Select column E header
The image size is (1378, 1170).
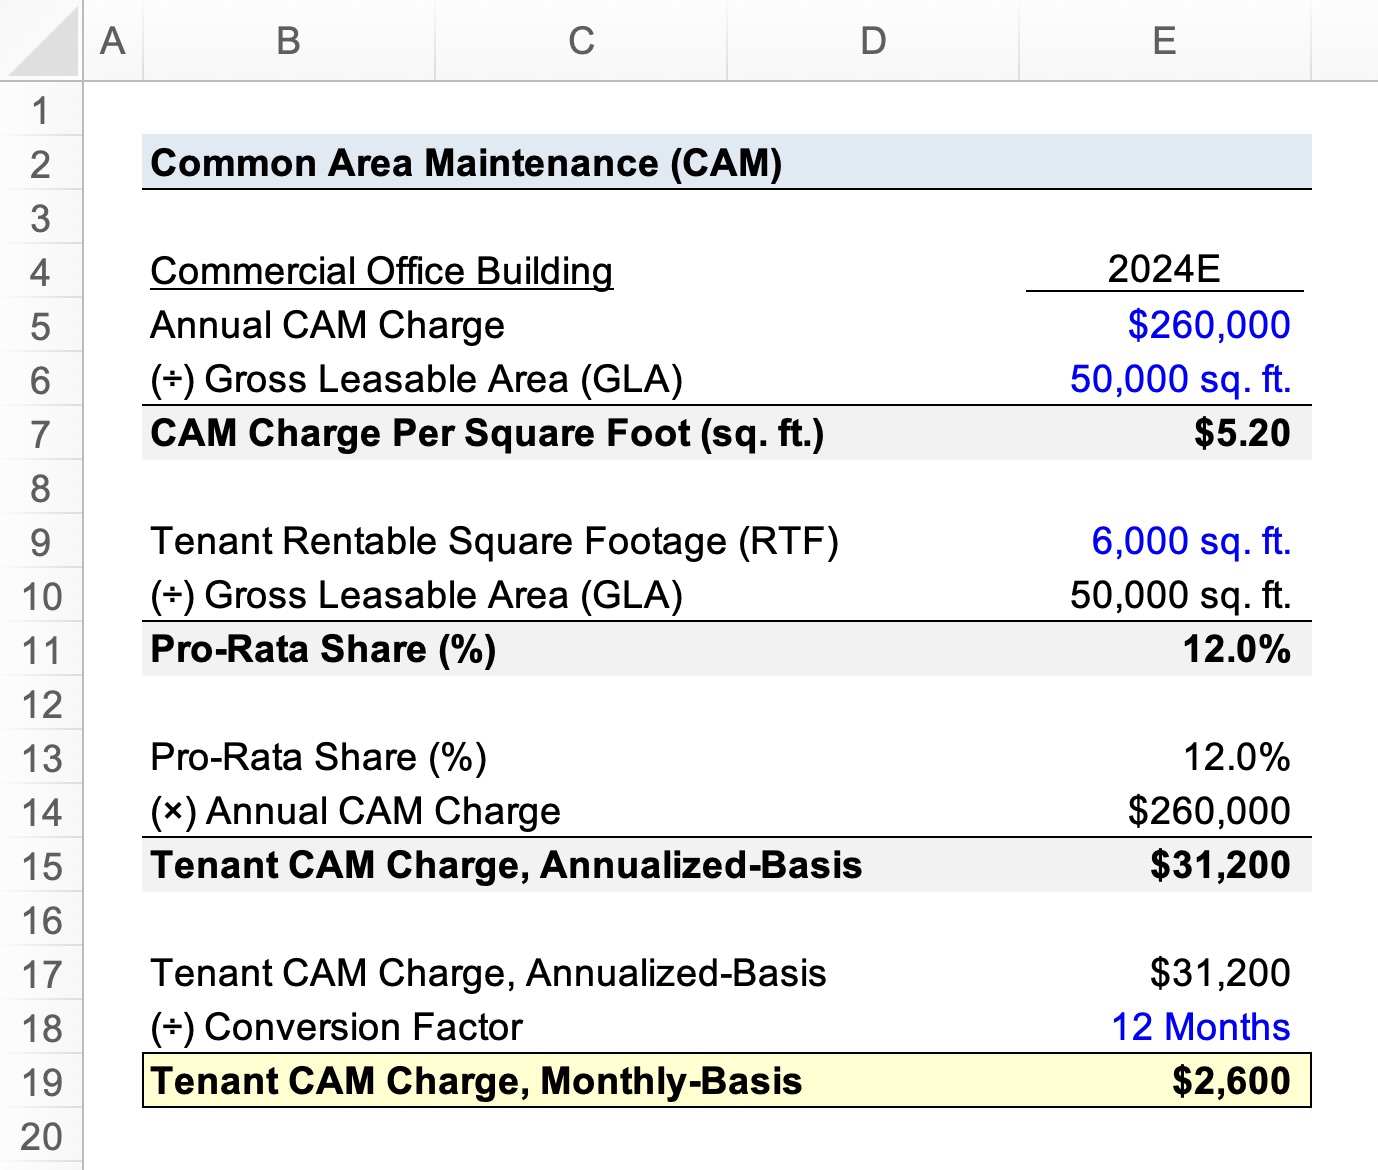click(1165, 40)
